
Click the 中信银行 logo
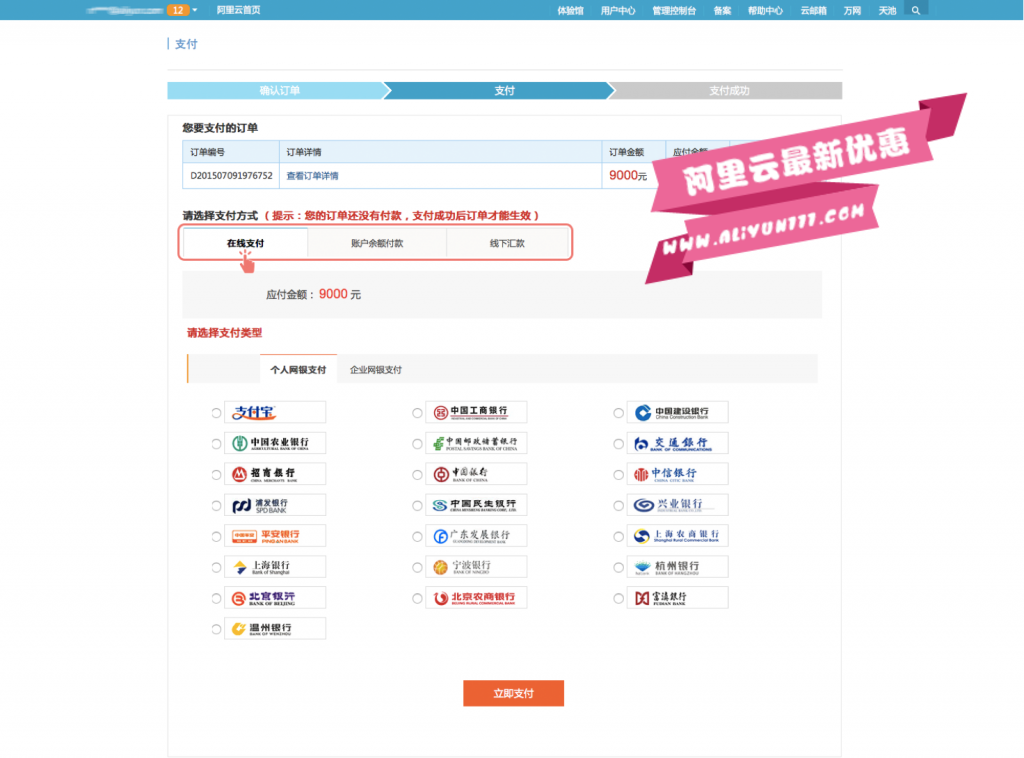pos(677,474)
